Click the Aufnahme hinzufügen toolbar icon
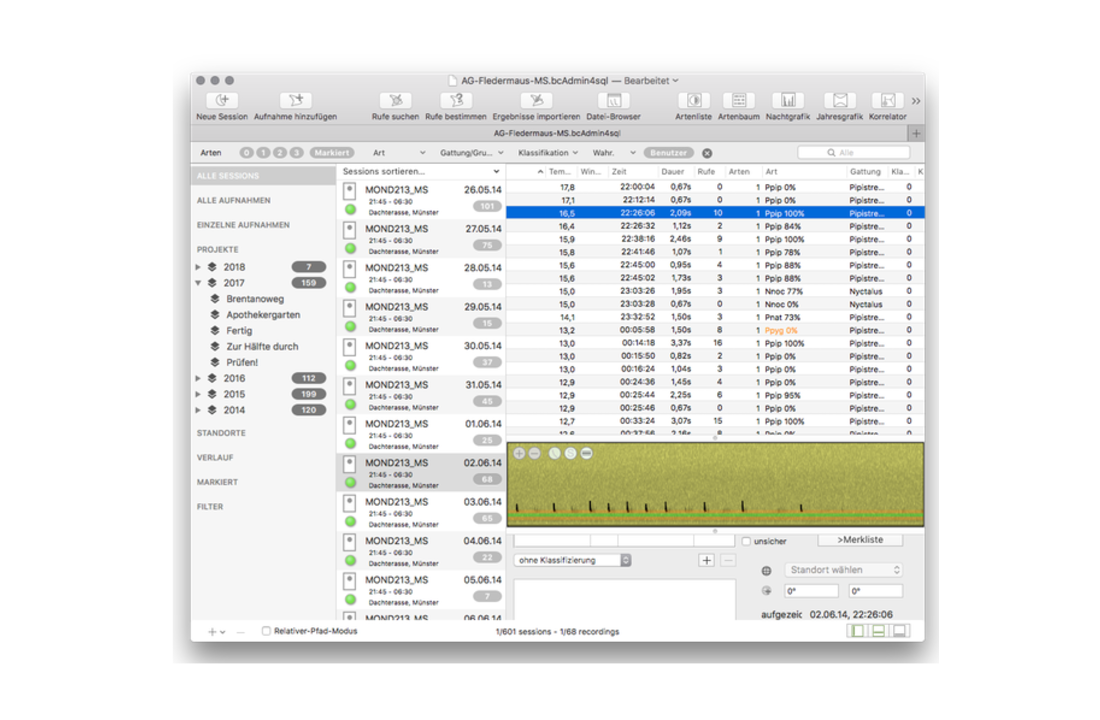Screen dimensions: 1100x720 point(295,100)
